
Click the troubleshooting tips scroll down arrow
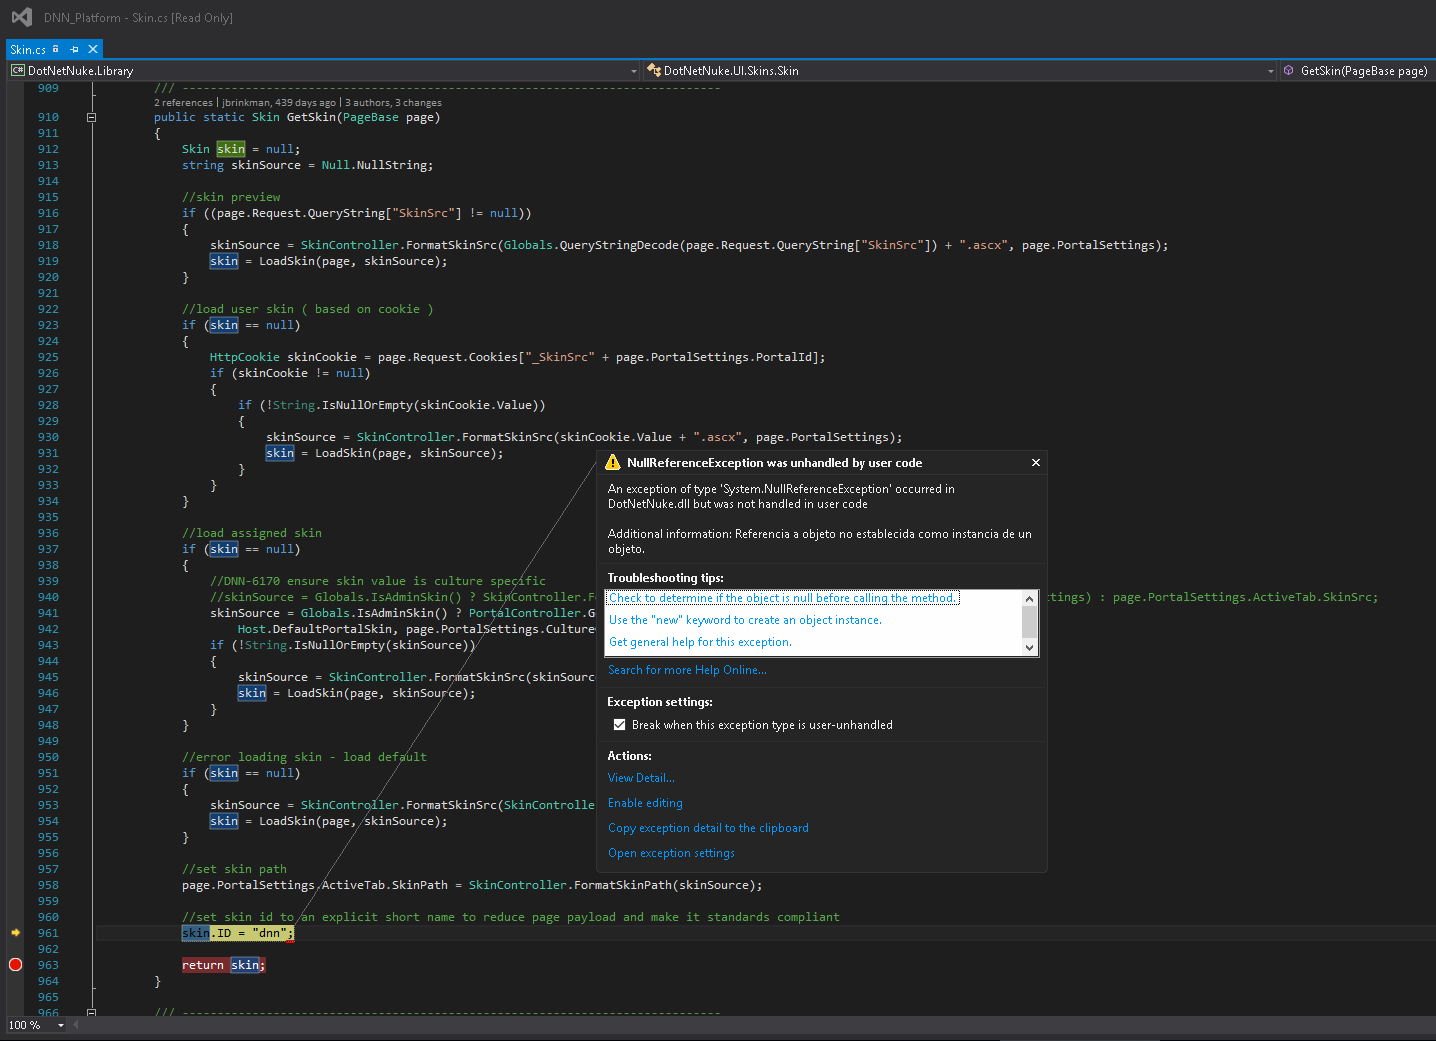(1029, 647)
